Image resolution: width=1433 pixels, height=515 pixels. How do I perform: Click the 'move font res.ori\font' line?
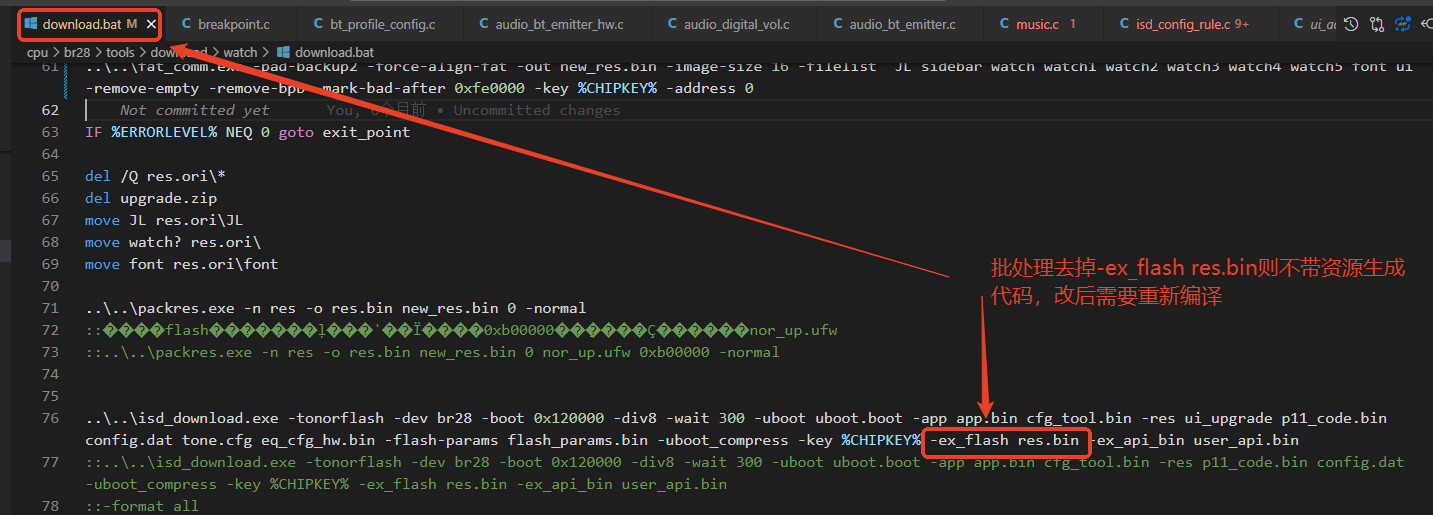[182, 264]
